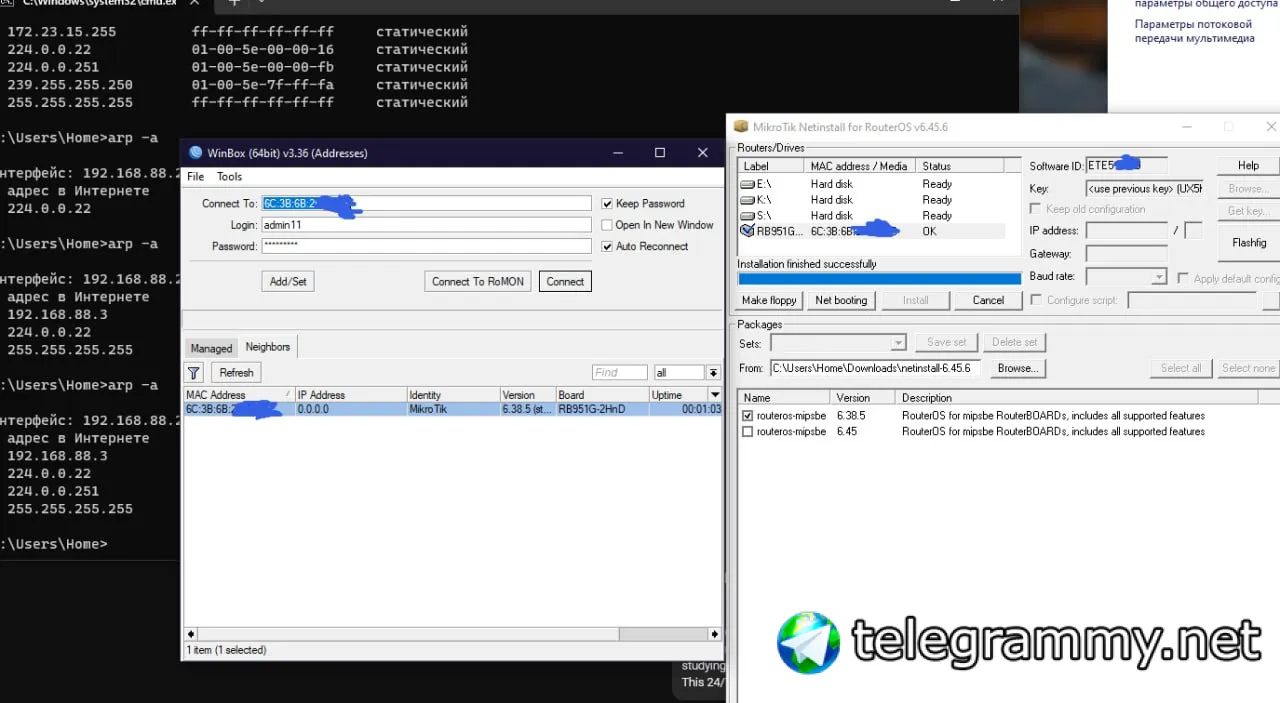Viewport: 1280px width, 703px height.
Task: Check routeros-mipsbe 6.45 package
Action: tap(748, 432)
